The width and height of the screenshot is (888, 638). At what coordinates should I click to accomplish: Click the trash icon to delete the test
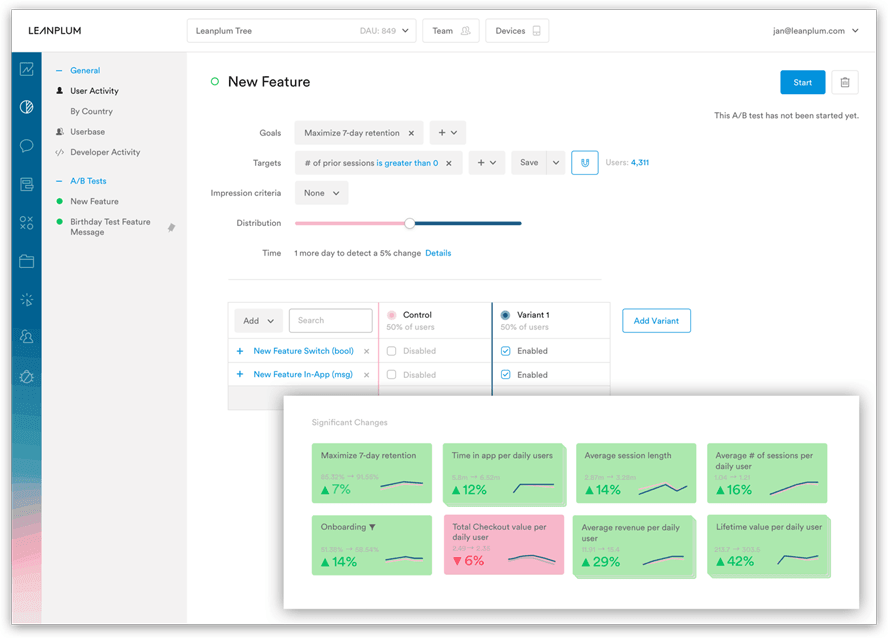pos(845,82)
